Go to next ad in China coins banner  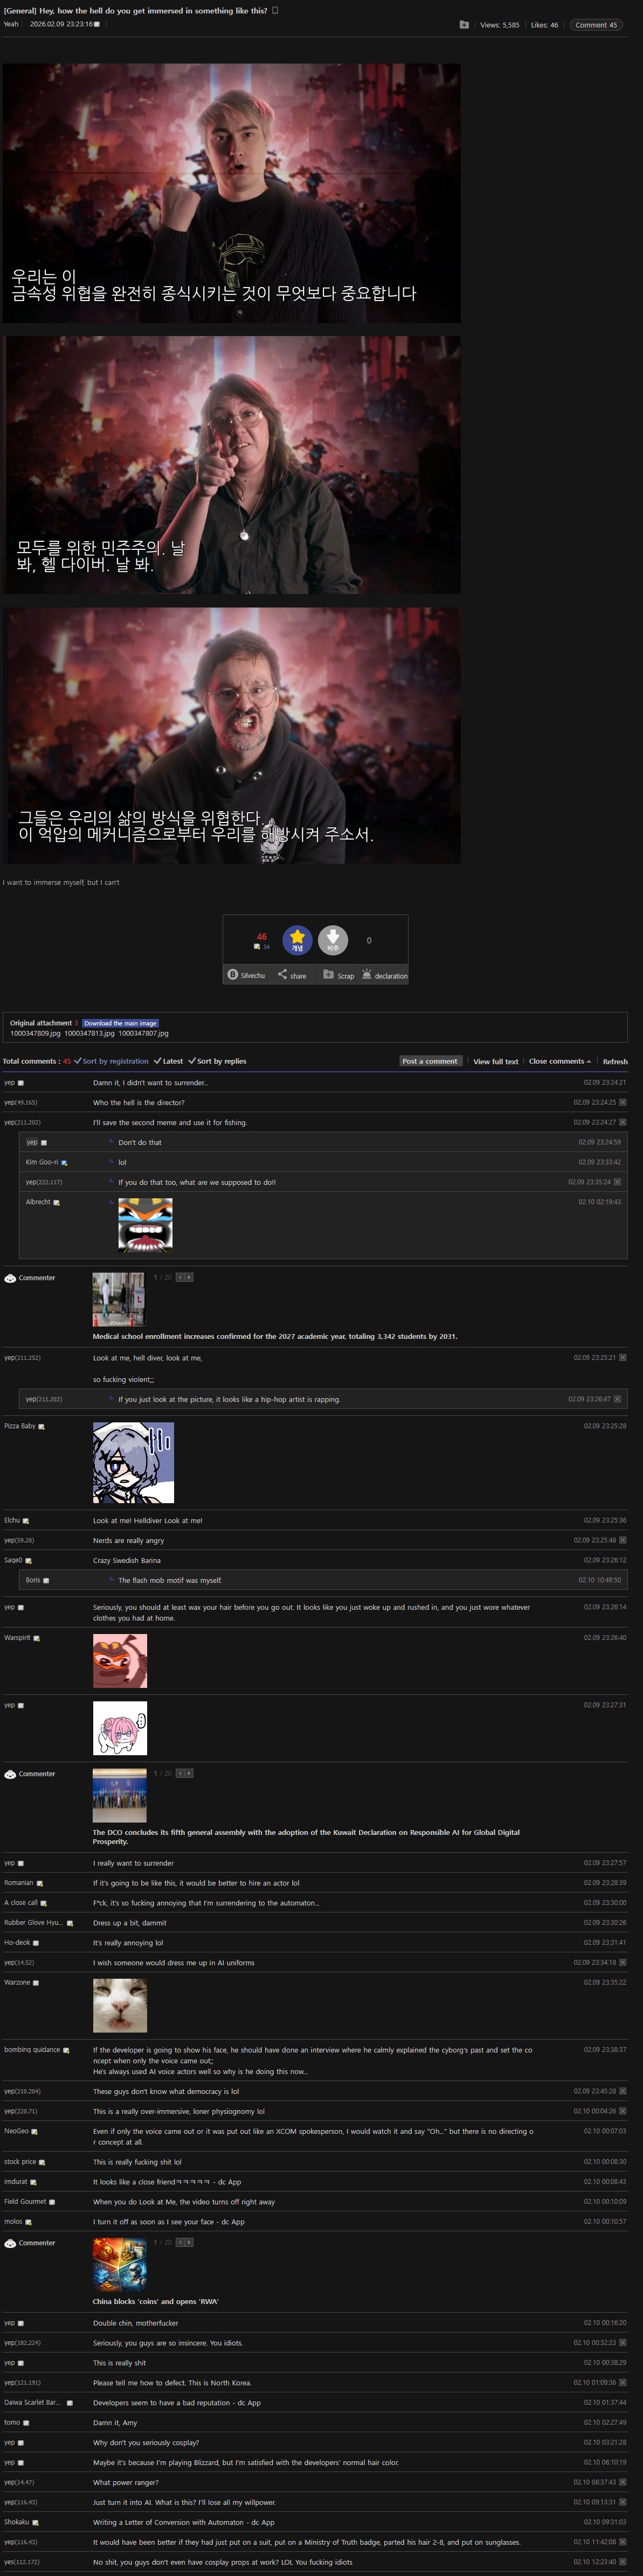pos(189,2242)
